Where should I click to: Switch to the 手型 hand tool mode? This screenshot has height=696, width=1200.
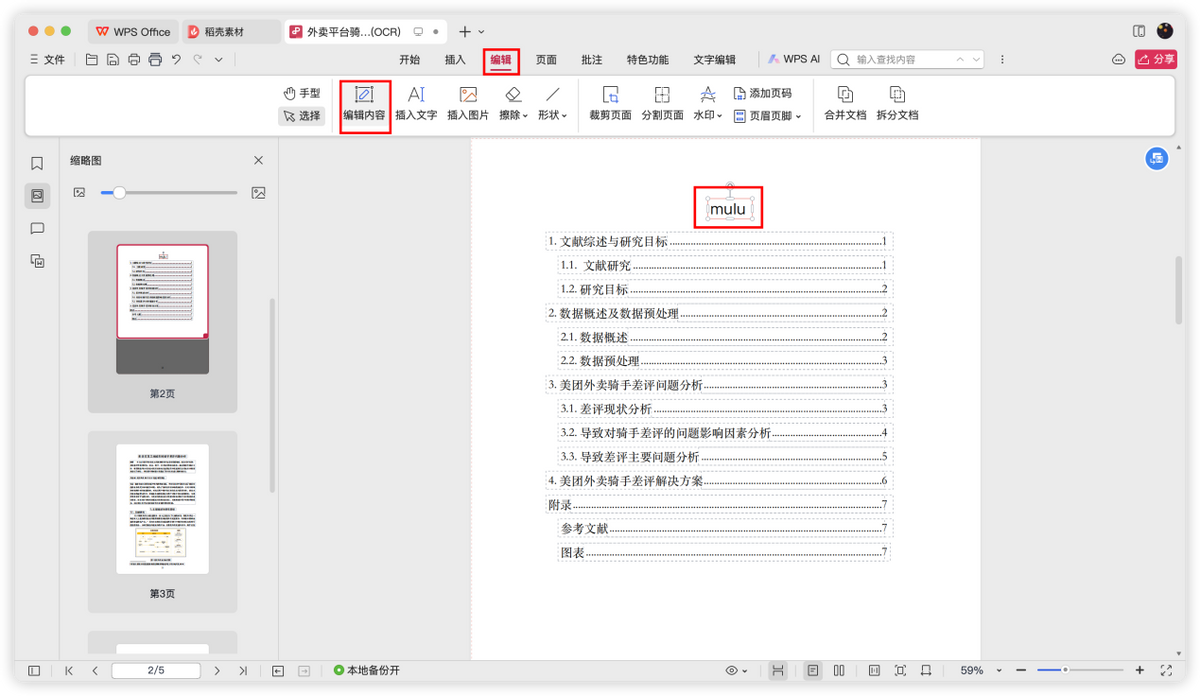[x=302, y=93]
